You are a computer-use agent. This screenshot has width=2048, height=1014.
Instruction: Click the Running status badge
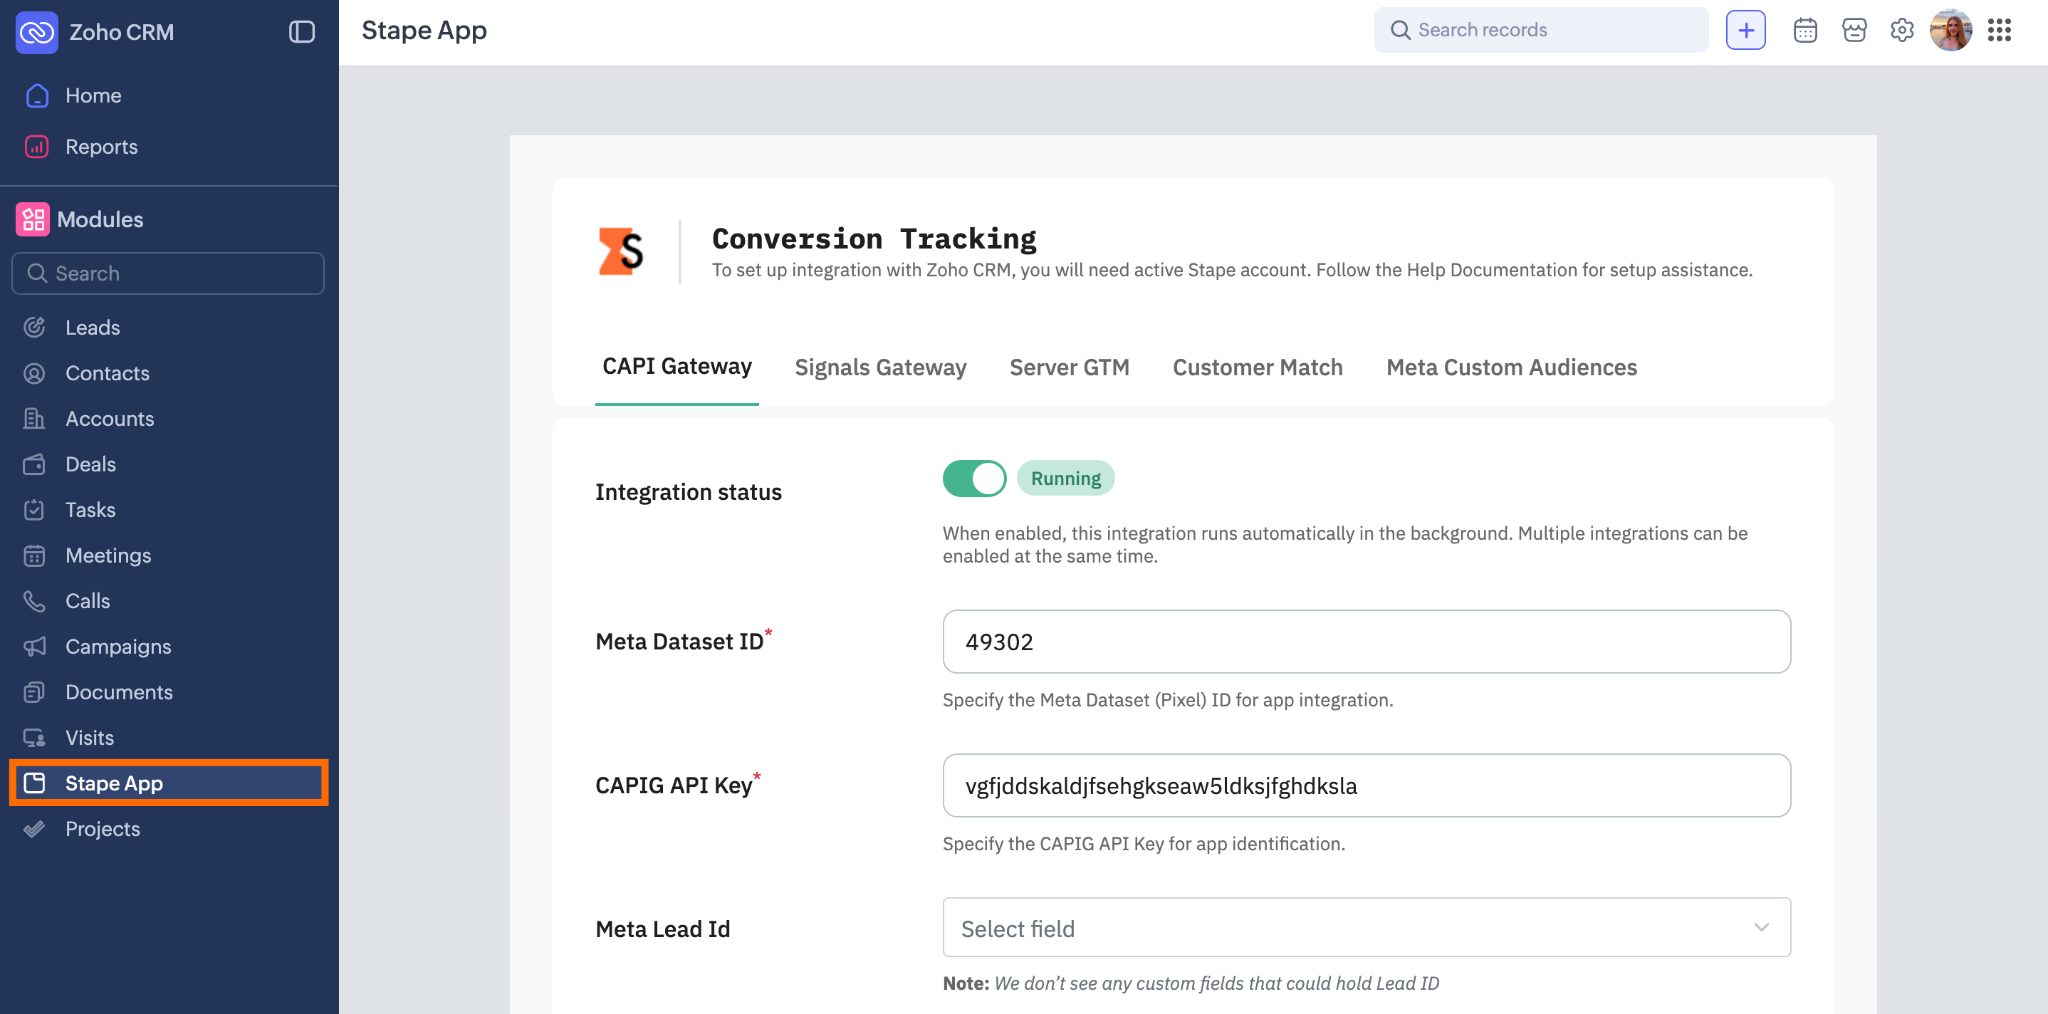(x=1066, y=478)
